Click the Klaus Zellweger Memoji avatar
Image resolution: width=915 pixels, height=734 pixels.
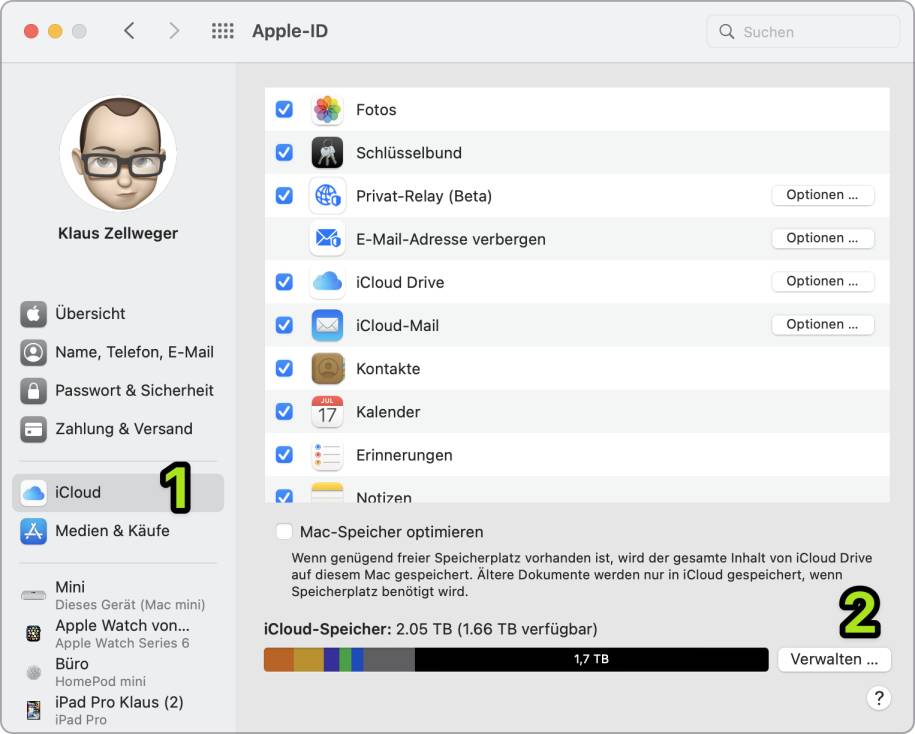(118, 154)
